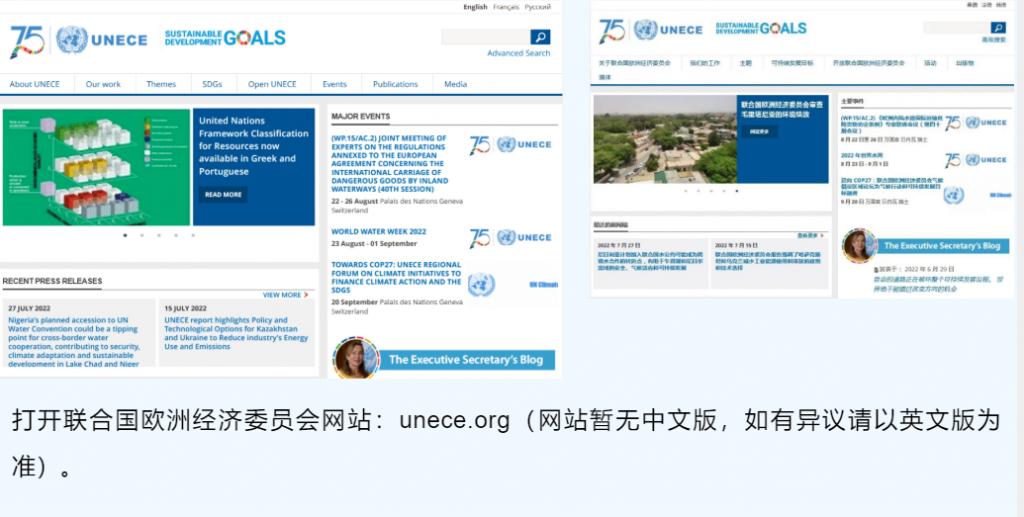The image size is (1024, 517).
Task: Click the search magnifier button on the English page
Action: (540, 37)
